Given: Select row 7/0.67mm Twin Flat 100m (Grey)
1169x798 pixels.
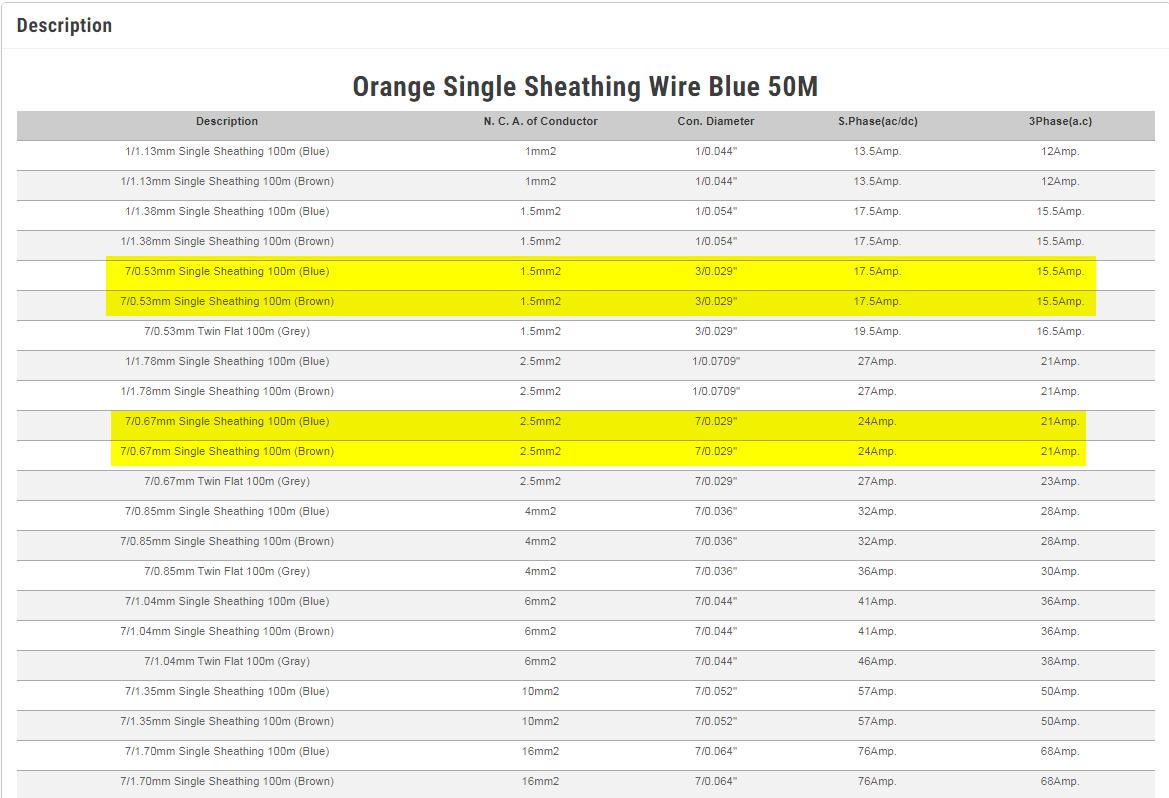Looking at the screenshot, I should [585, 486].
